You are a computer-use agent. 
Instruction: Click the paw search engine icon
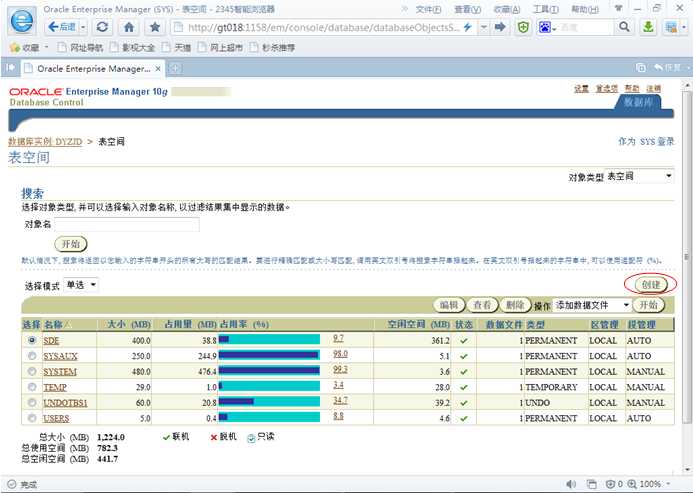click(544, 27)
